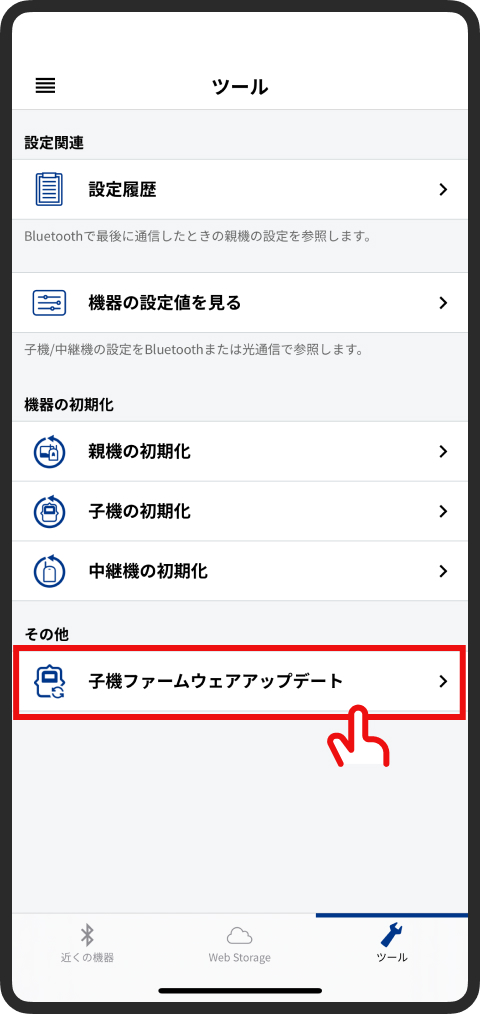Tap the Web Storage cloud icon
Screen dimensions: 480x1014
(239, 936)
